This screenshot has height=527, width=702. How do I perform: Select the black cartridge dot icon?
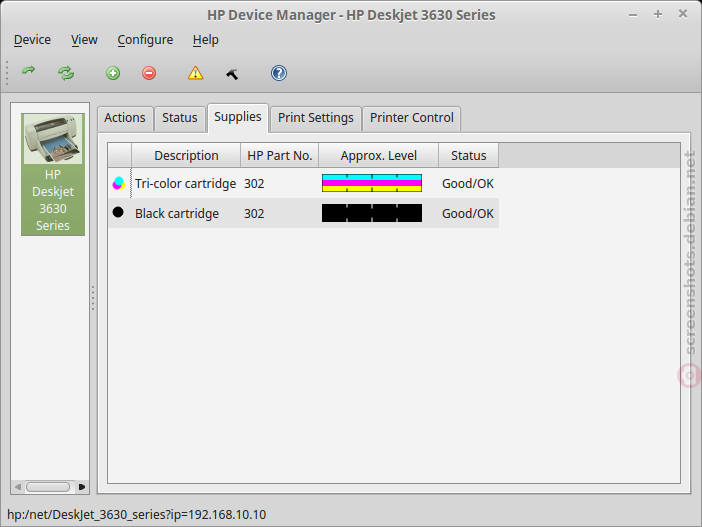pos(118,212)
